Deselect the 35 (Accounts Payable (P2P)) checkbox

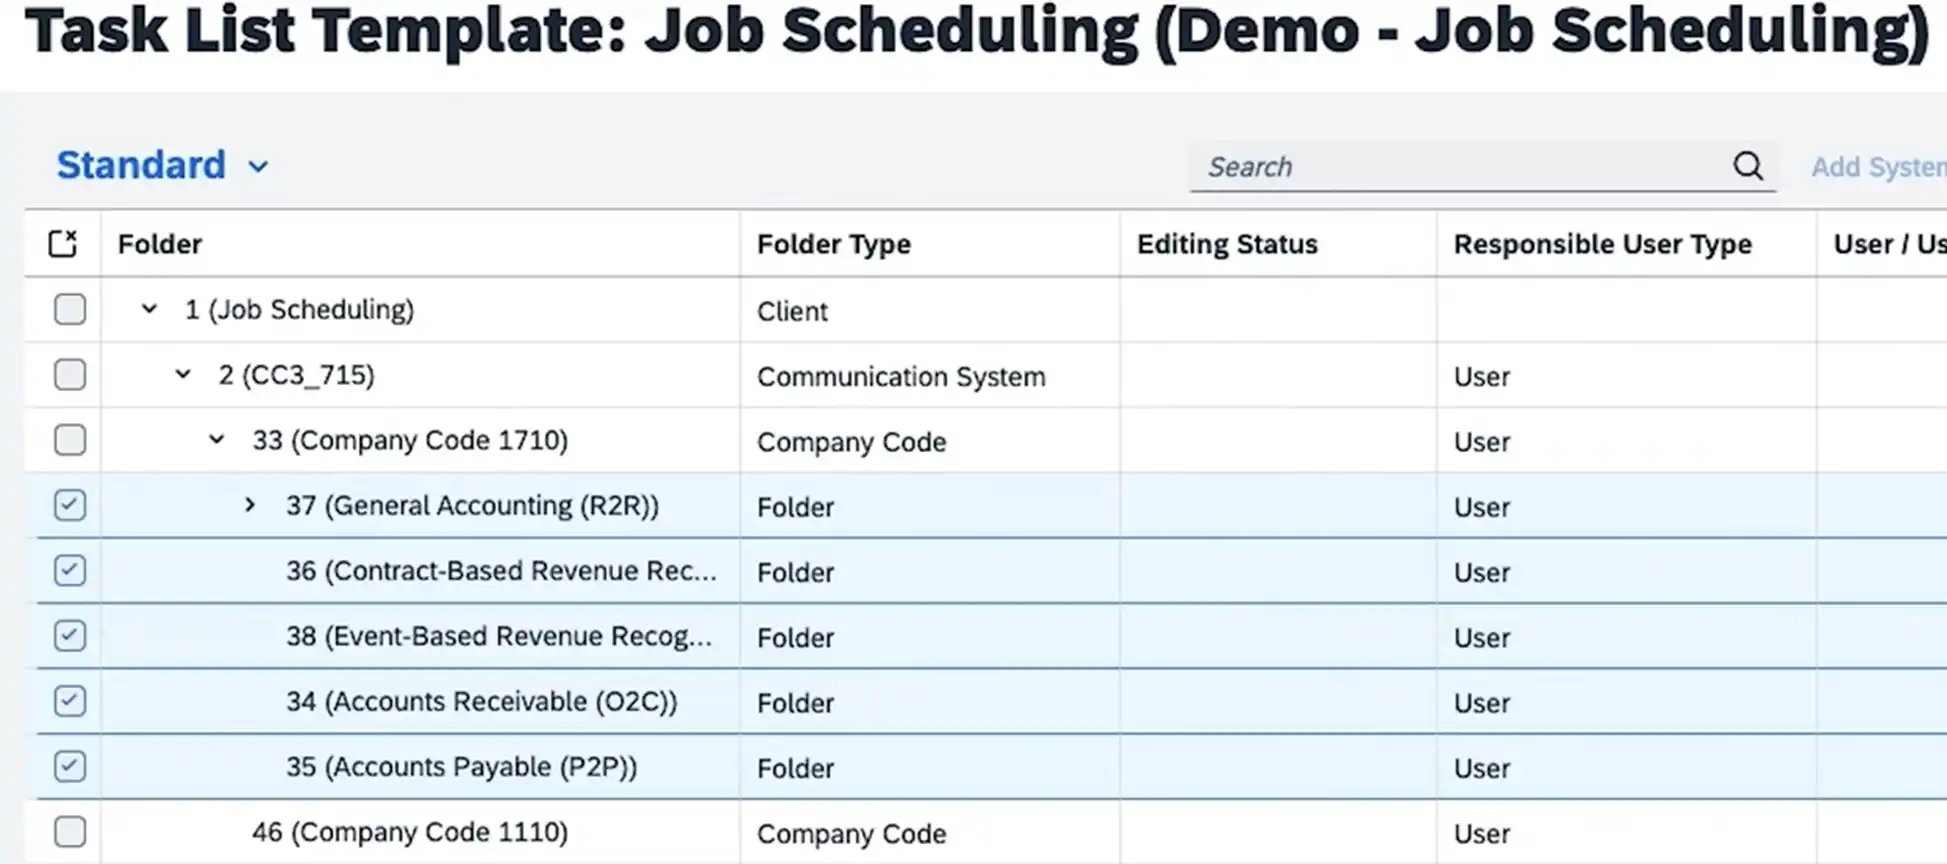click(x=70, y=767)
